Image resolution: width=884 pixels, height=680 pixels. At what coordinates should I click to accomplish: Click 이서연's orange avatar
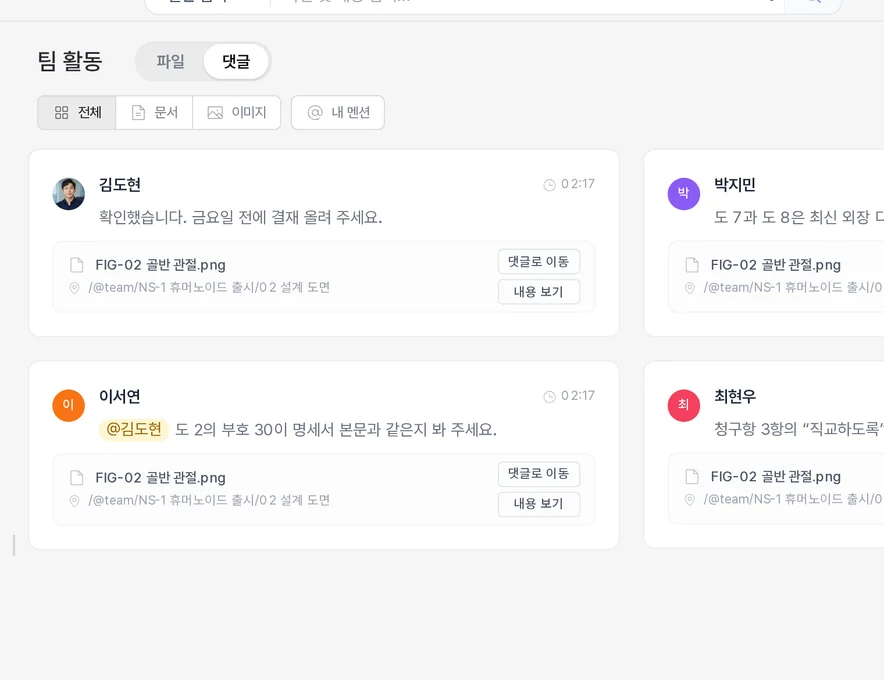(69, 405)
